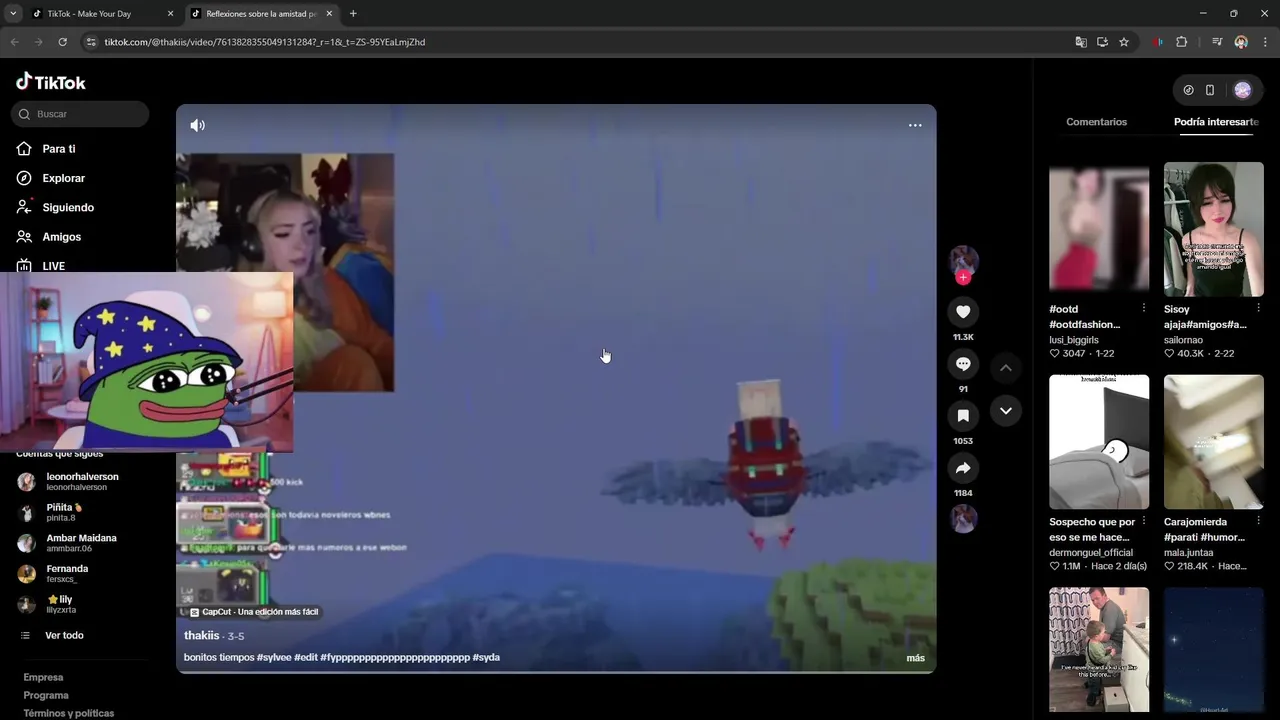
Task: Open options for the Carajomierda video
Action: [x=1258, y=521]
